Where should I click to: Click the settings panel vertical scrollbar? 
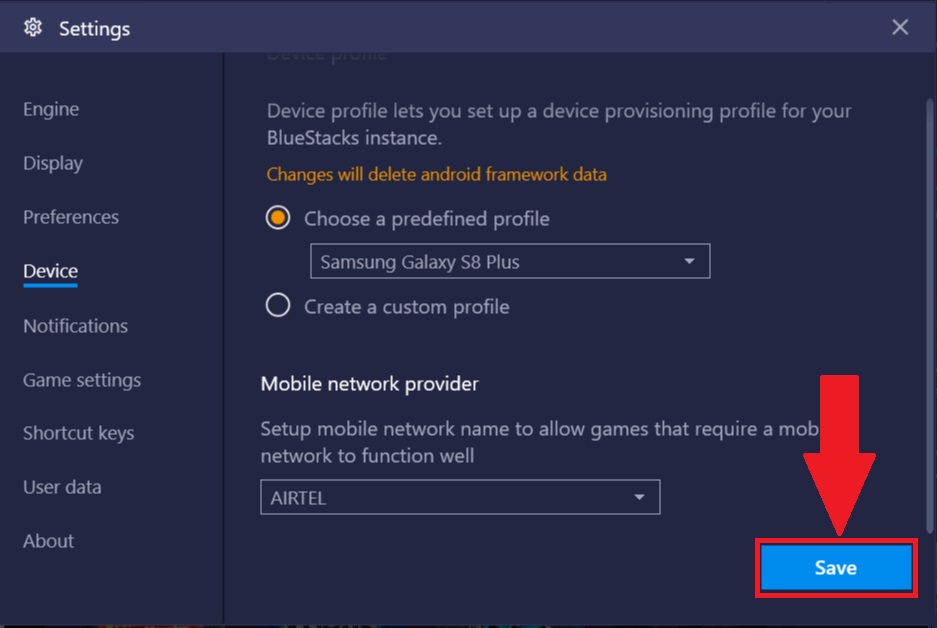coord(929,317)
